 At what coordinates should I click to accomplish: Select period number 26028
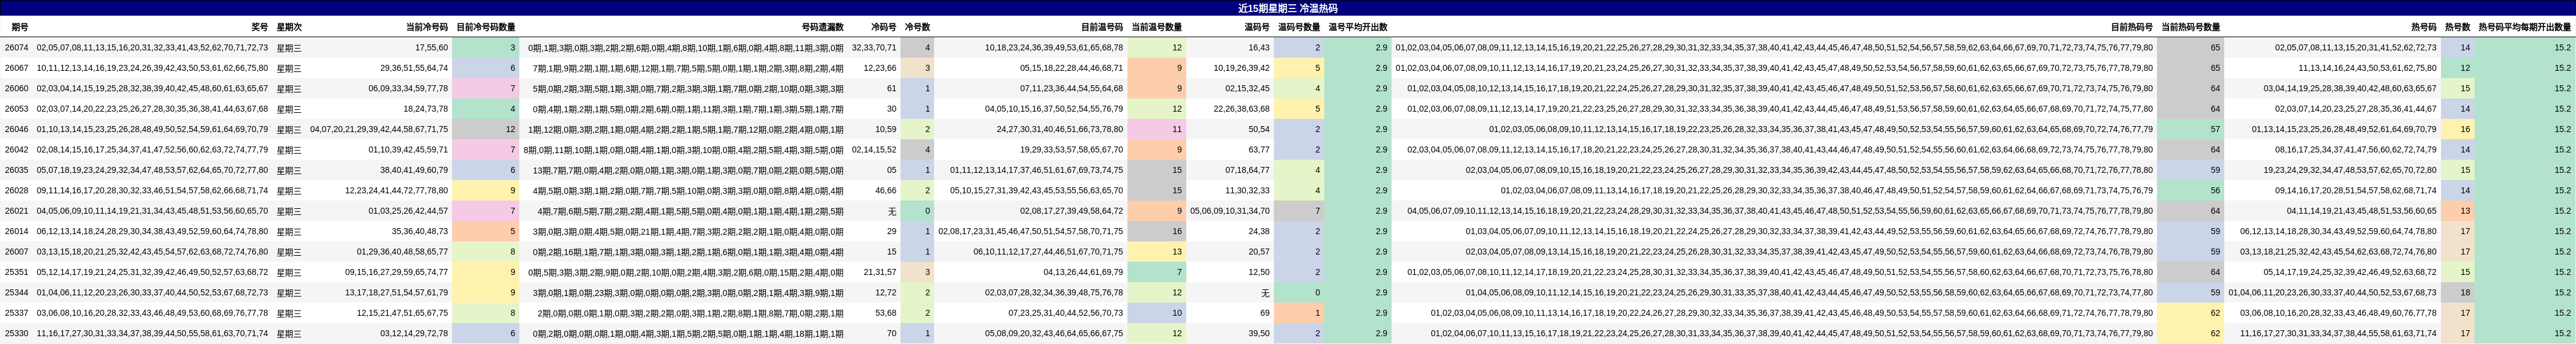tap(17, 191)
